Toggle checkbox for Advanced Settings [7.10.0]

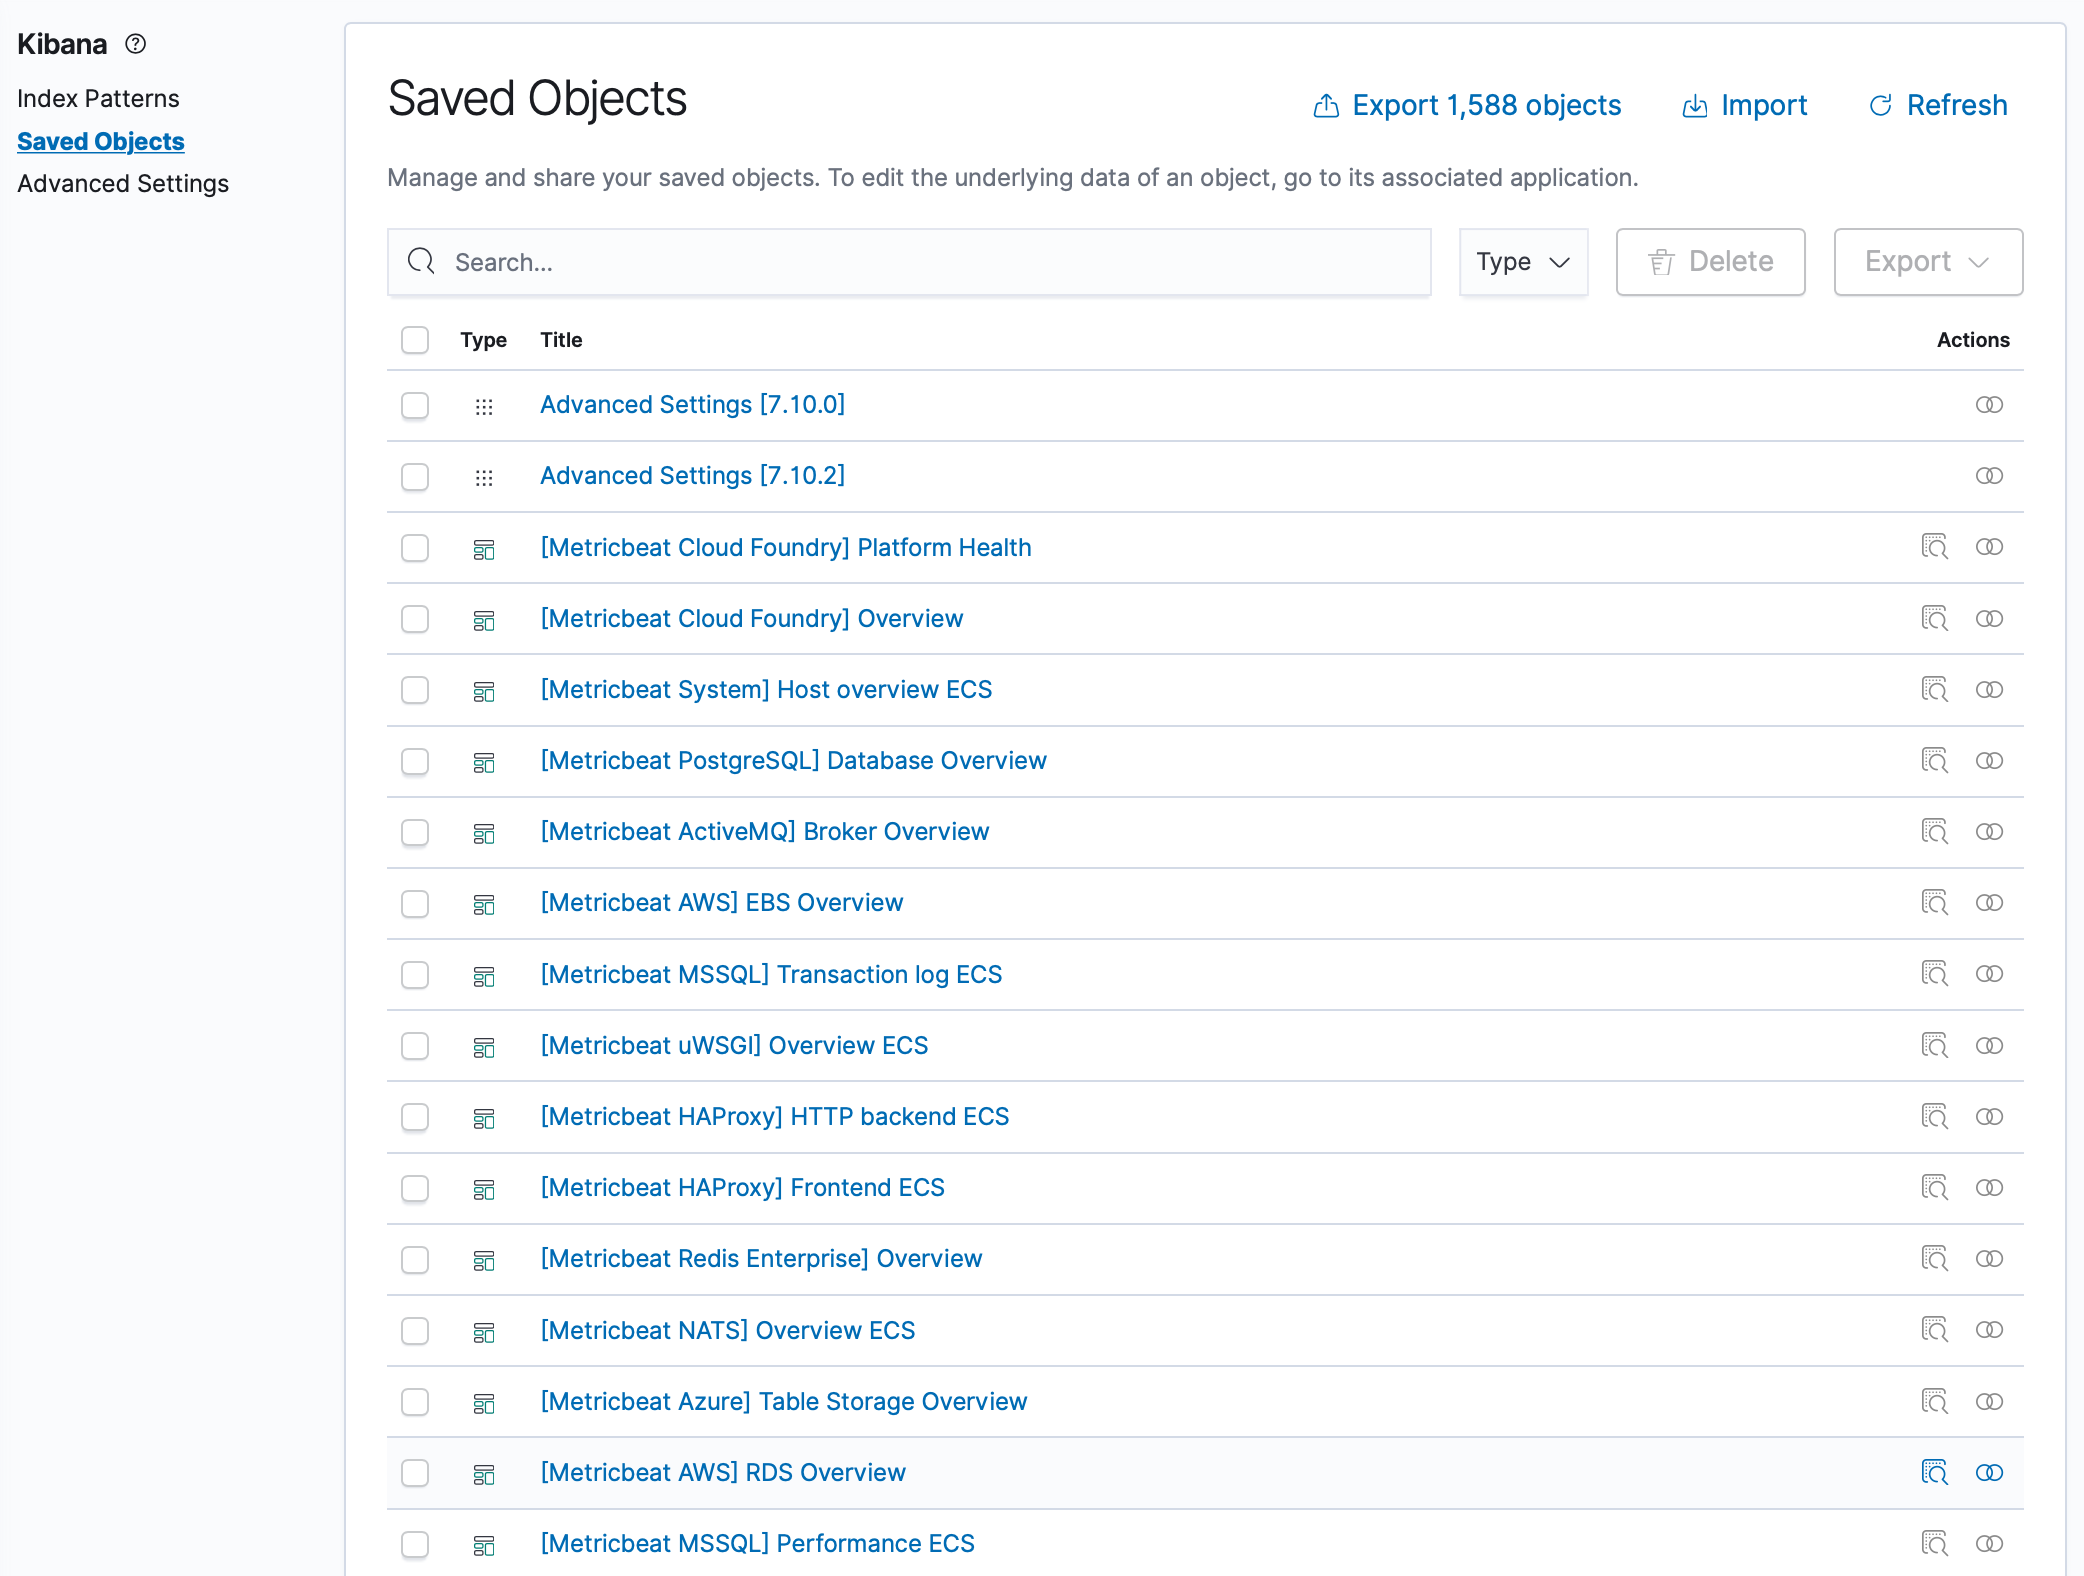click(417, 404)
